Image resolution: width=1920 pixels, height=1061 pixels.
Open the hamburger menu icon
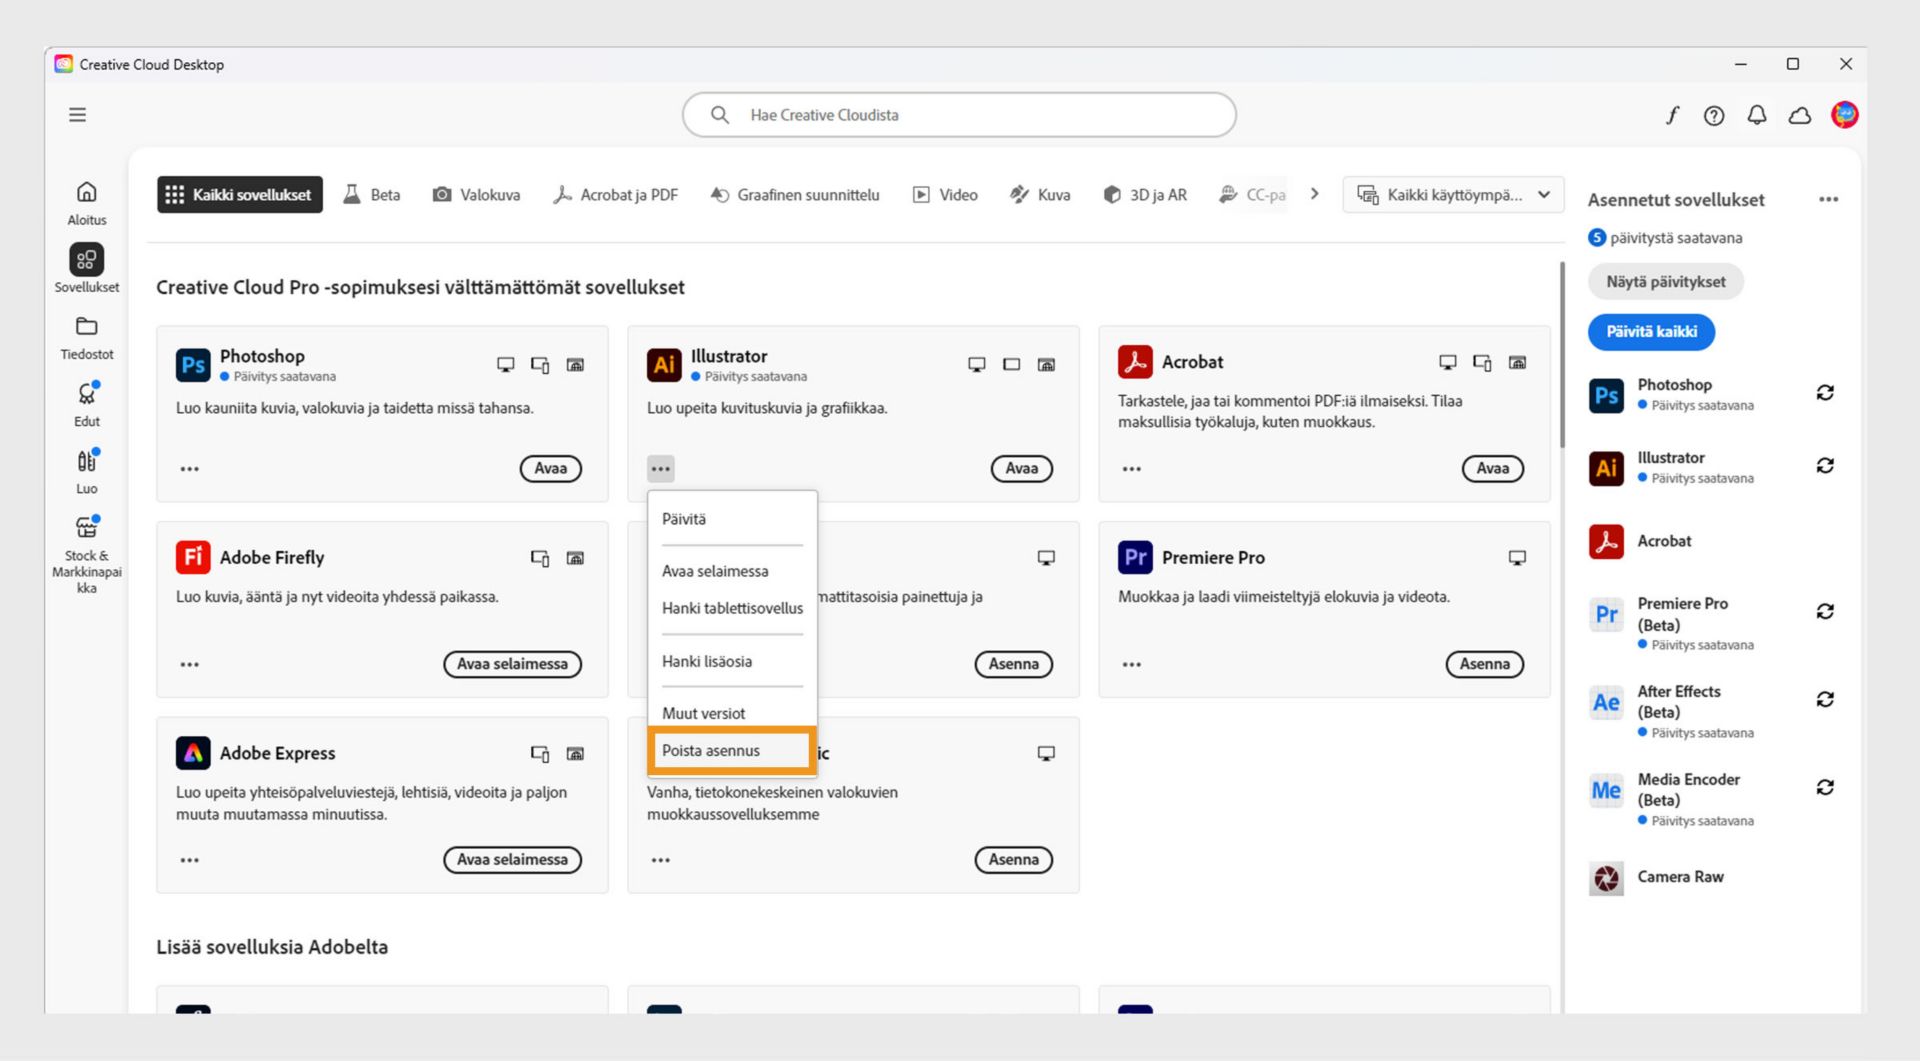pyautogui.click(x=77, y=115)
